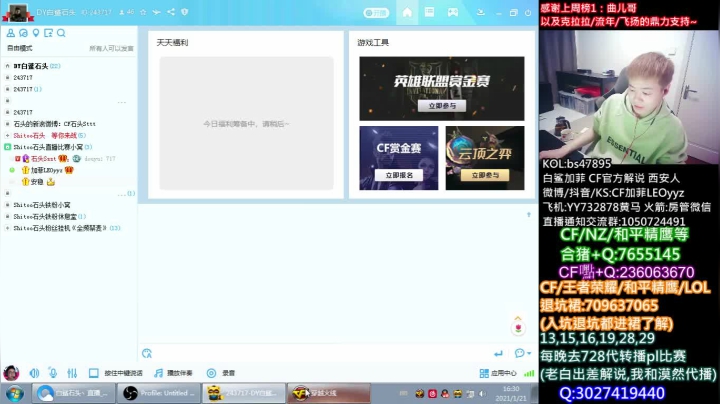Open the 243717-DY白鲨 YY taskbar item
The width and height of the screenshot is (720, 404).
[x=243, y=393]
